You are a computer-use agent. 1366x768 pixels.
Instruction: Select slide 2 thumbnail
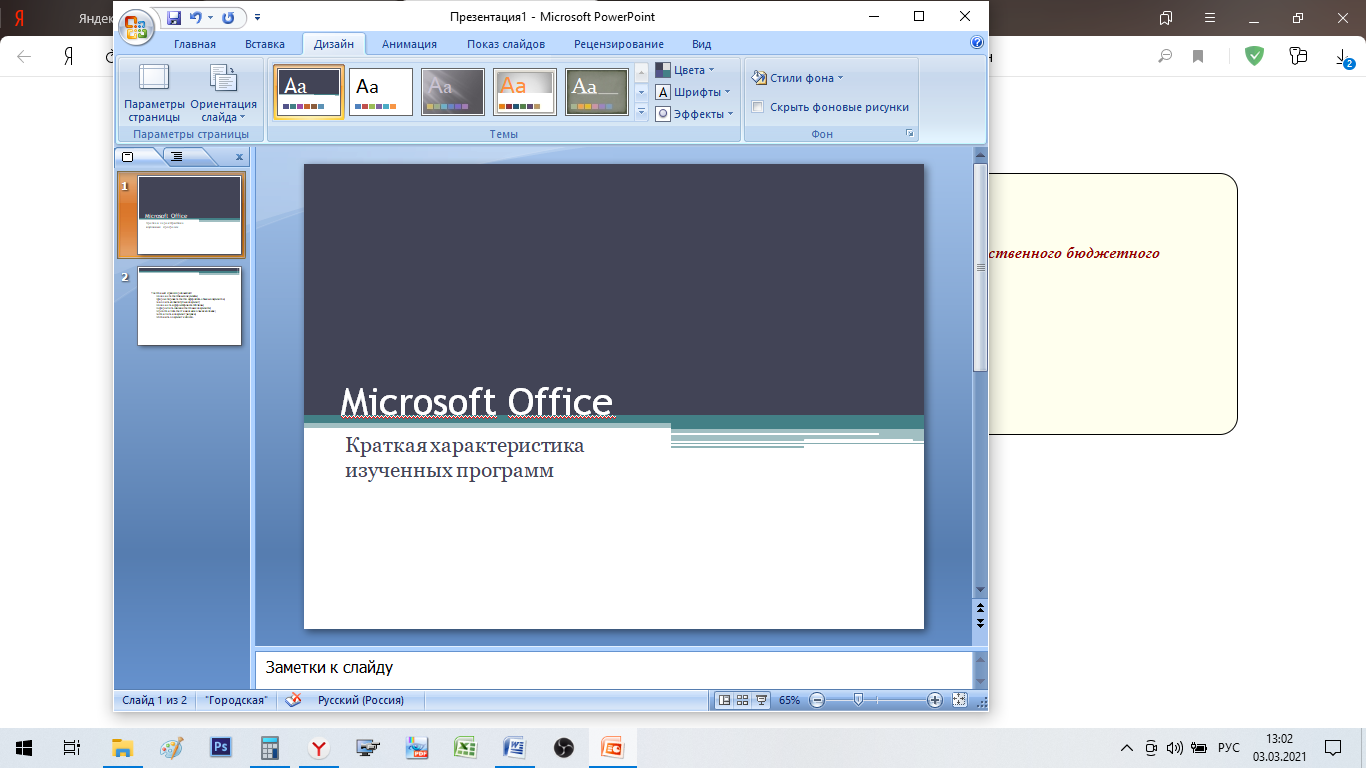189,306
